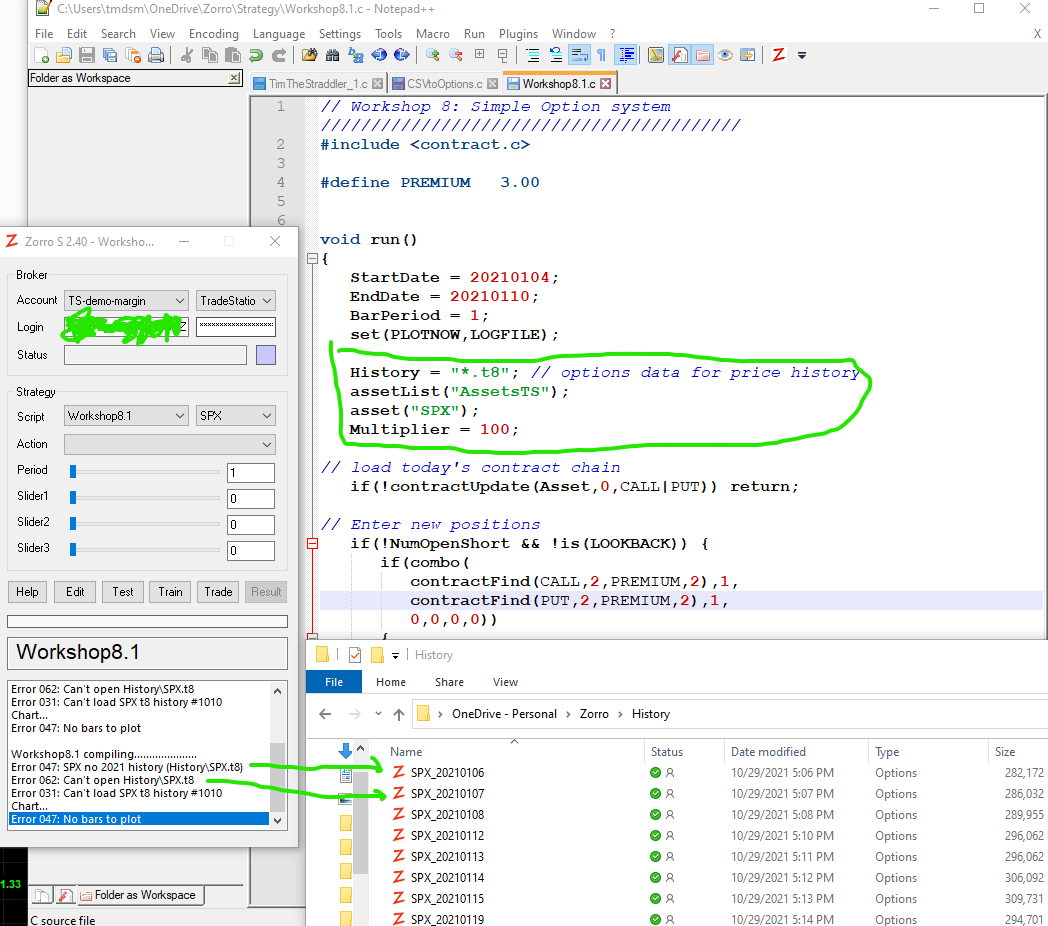Toggle Word Wrap in the toolbar
Image resolution: width=1048 pixels, height=926 pixels.
(x=579, y=55)
